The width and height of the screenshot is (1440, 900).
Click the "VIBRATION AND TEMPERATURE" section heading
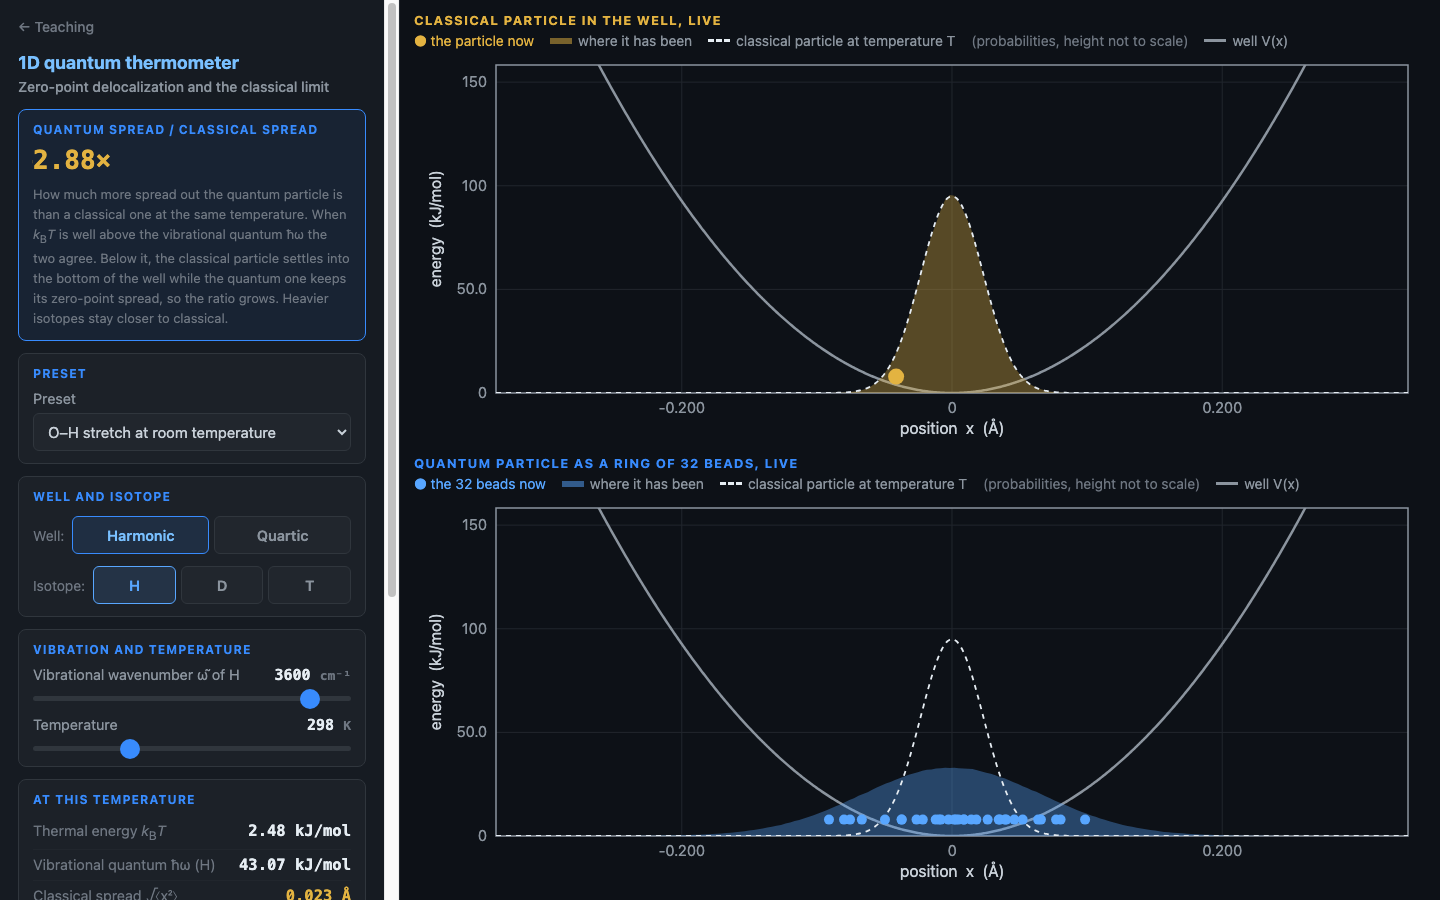point(142,650)
